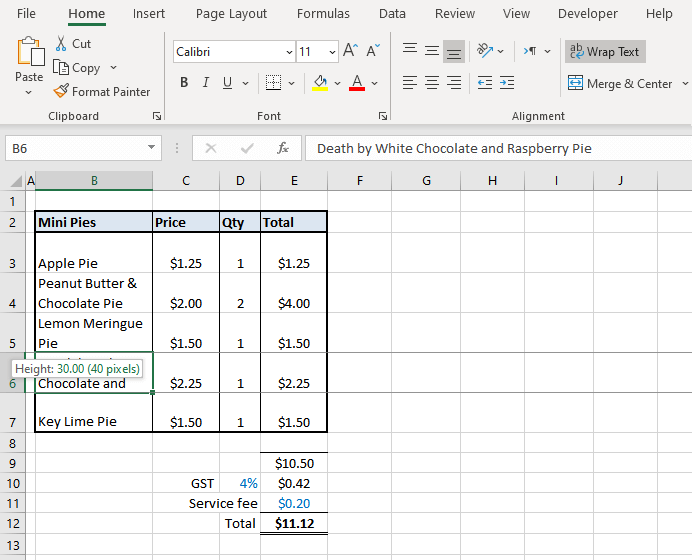692x560 pixels.
Task: Open font size 11 dropdown
Action: [332, 52]
